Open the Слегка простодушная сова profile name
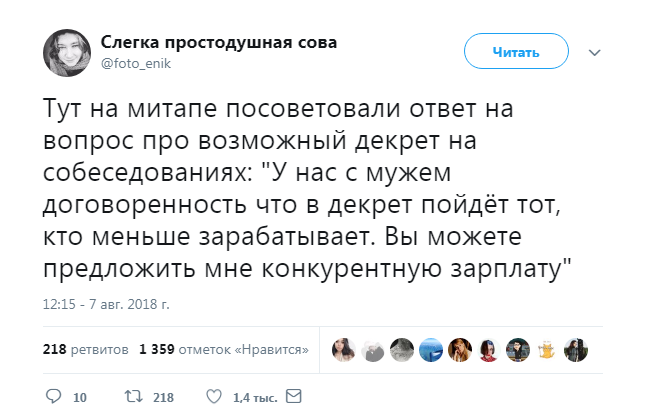The image size is (648, 417). (218, 42)
